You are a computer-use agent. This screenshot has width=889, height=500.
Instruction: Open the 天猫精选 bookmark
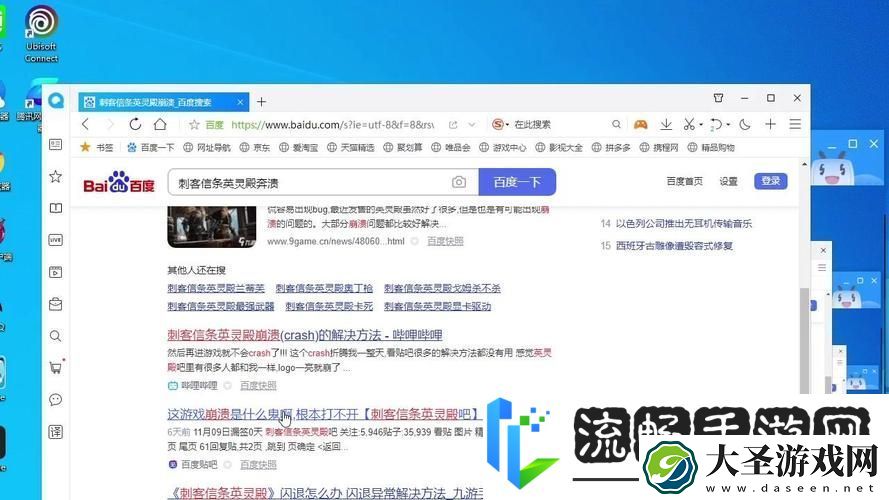click(x=350, y=147)
